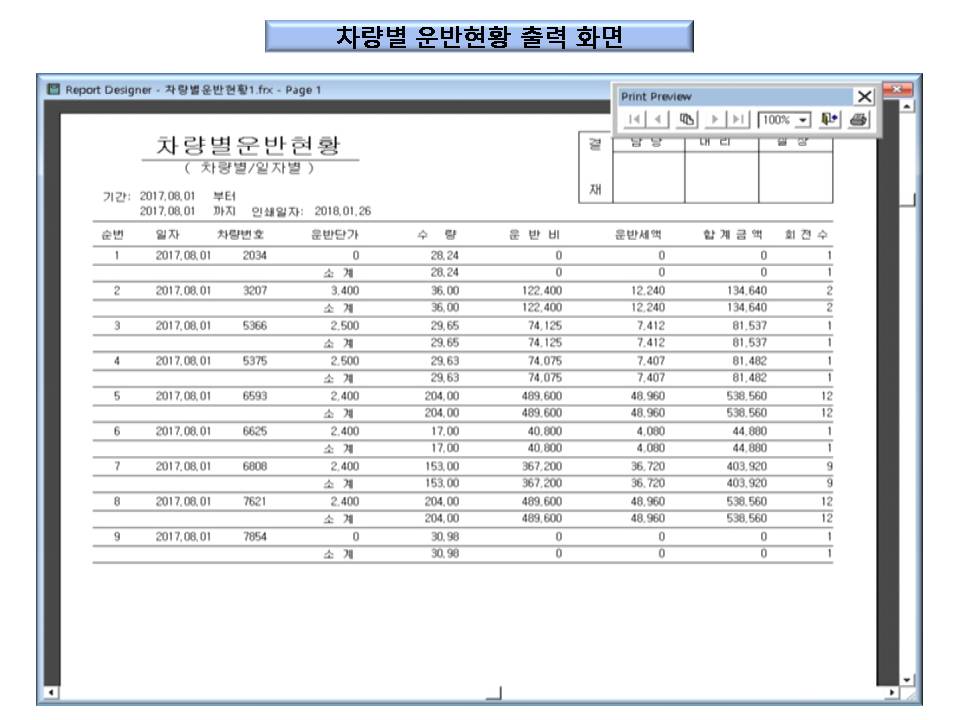Click total 81,482 in the vehicle 5375 row
960x720 pixels.
point(749,361)
